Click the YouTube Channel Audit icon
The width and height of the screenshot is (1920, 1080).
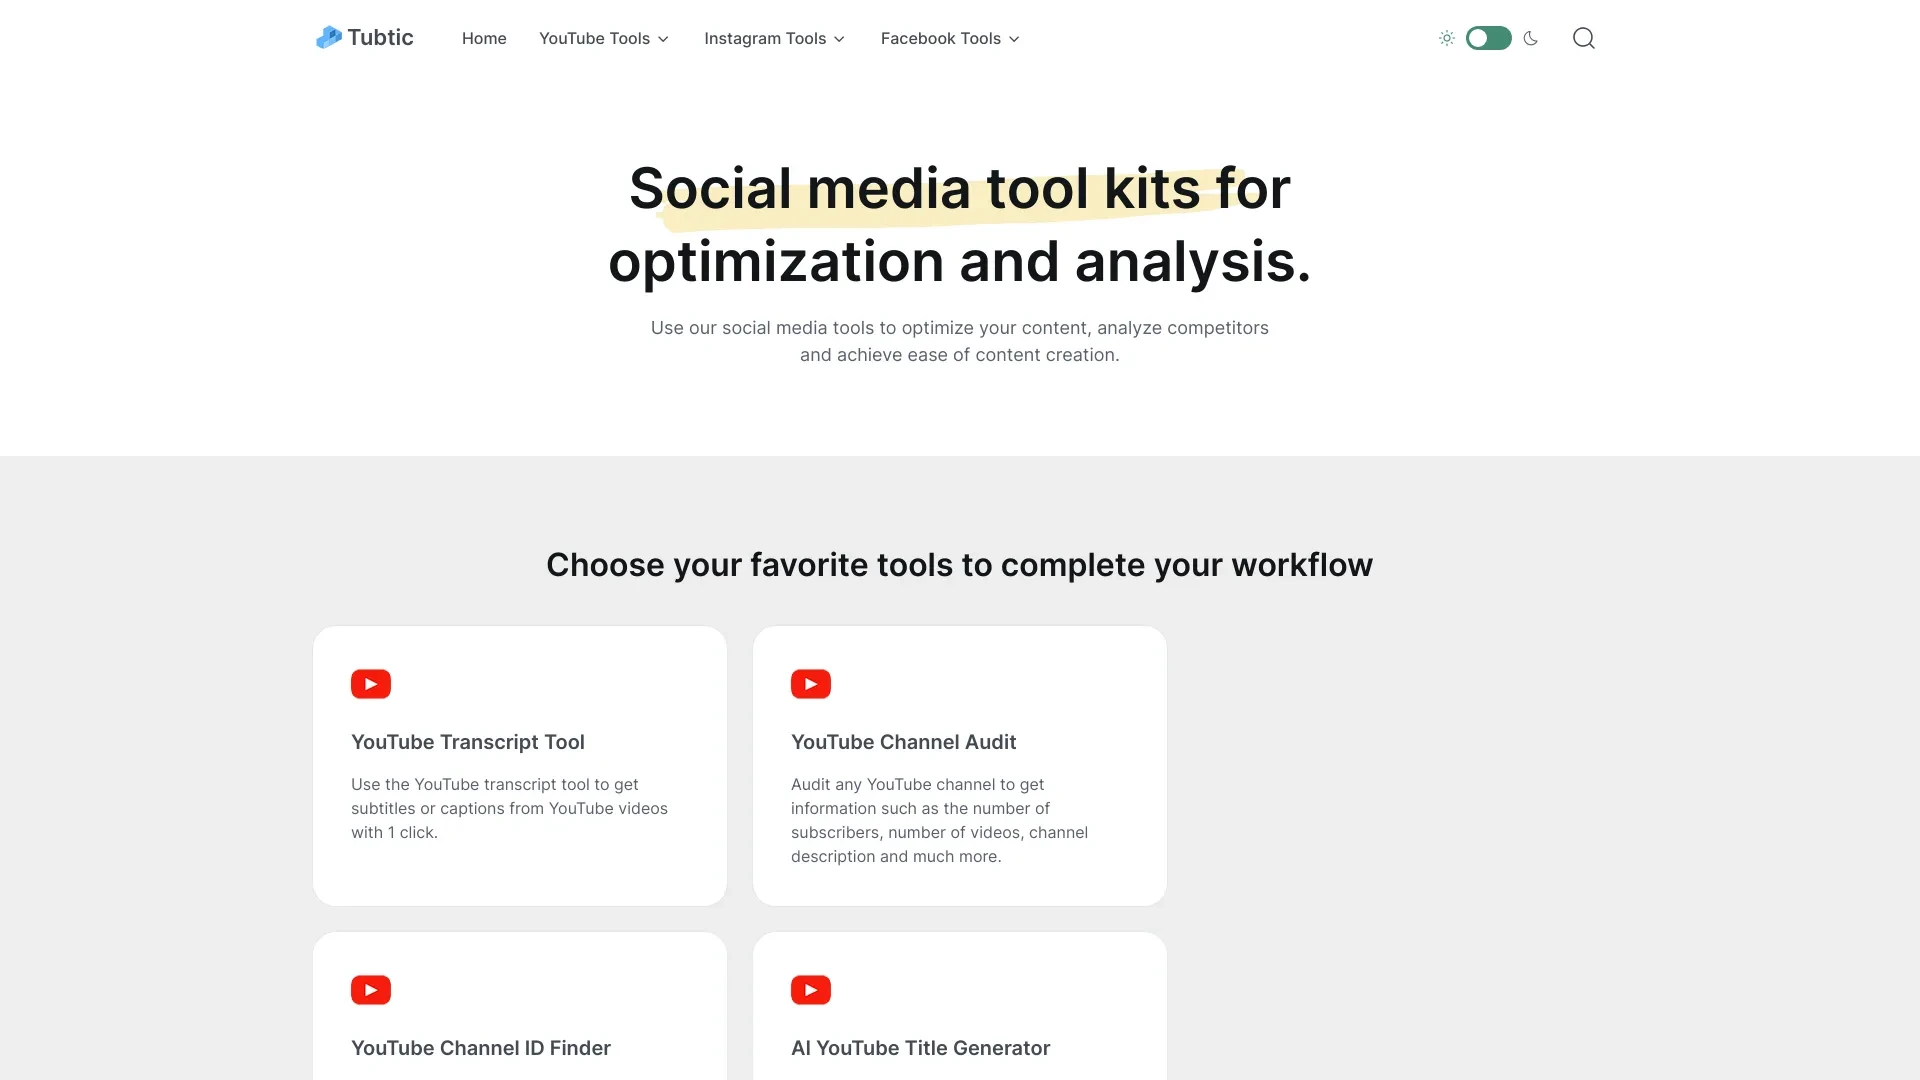pos(810,682)
